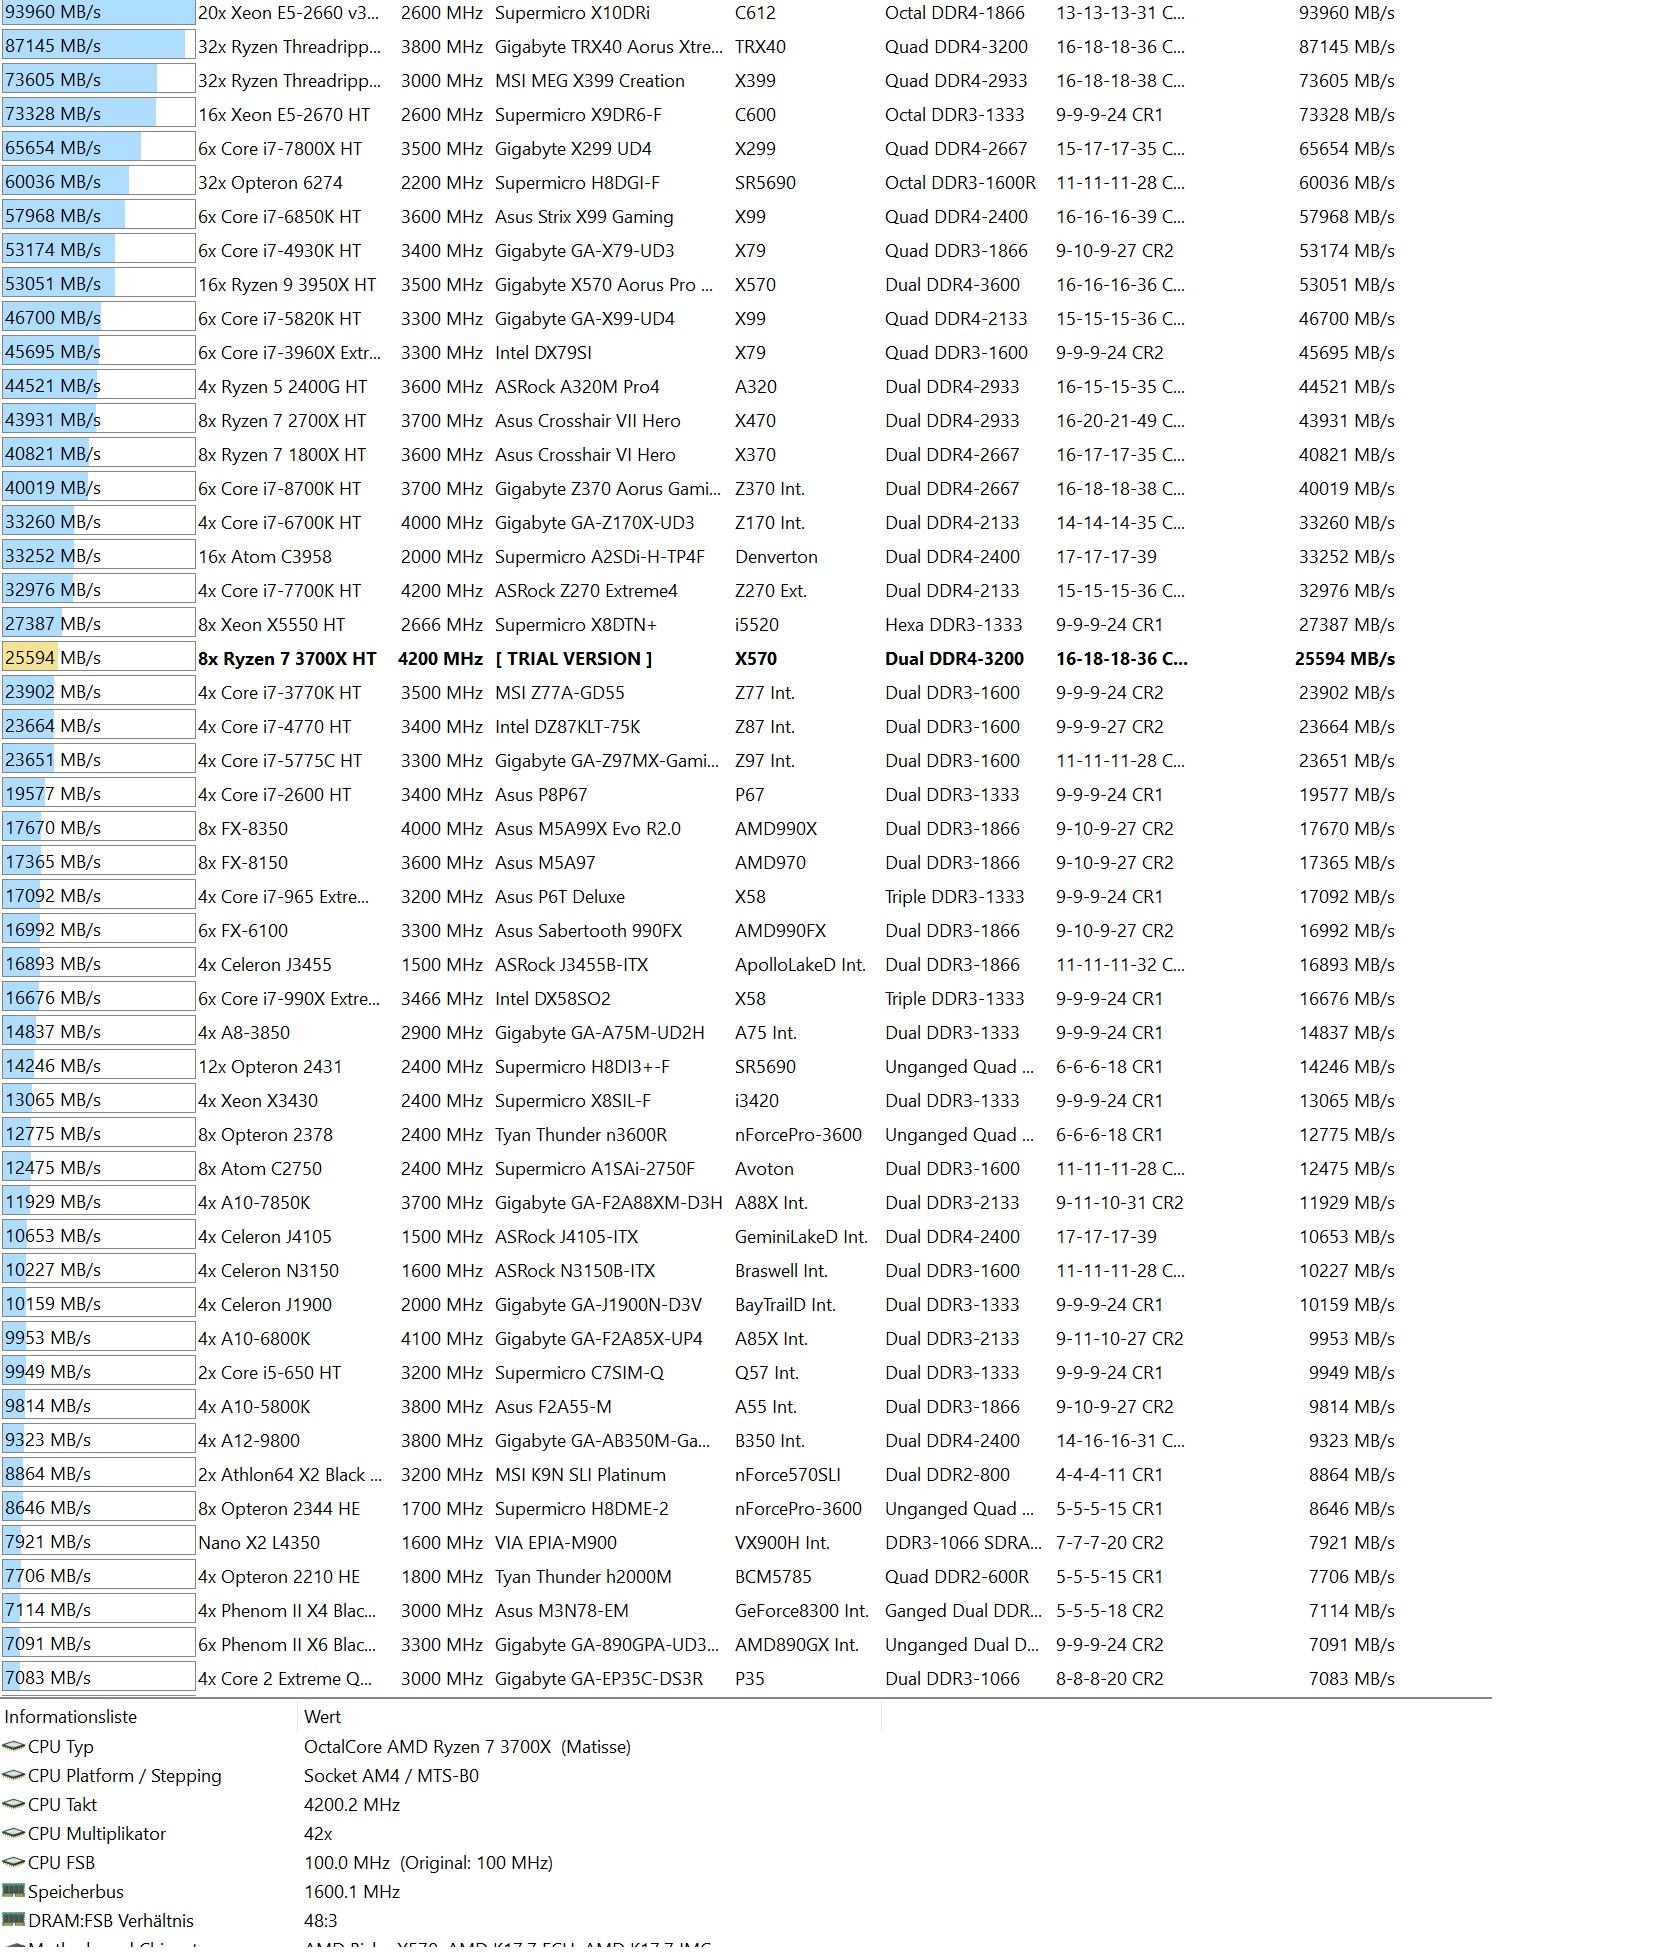Screen dimensions: 1669x1953
Task: Select the 8x Xeon X5550 HT entry
Action: (x=272, y=624)
